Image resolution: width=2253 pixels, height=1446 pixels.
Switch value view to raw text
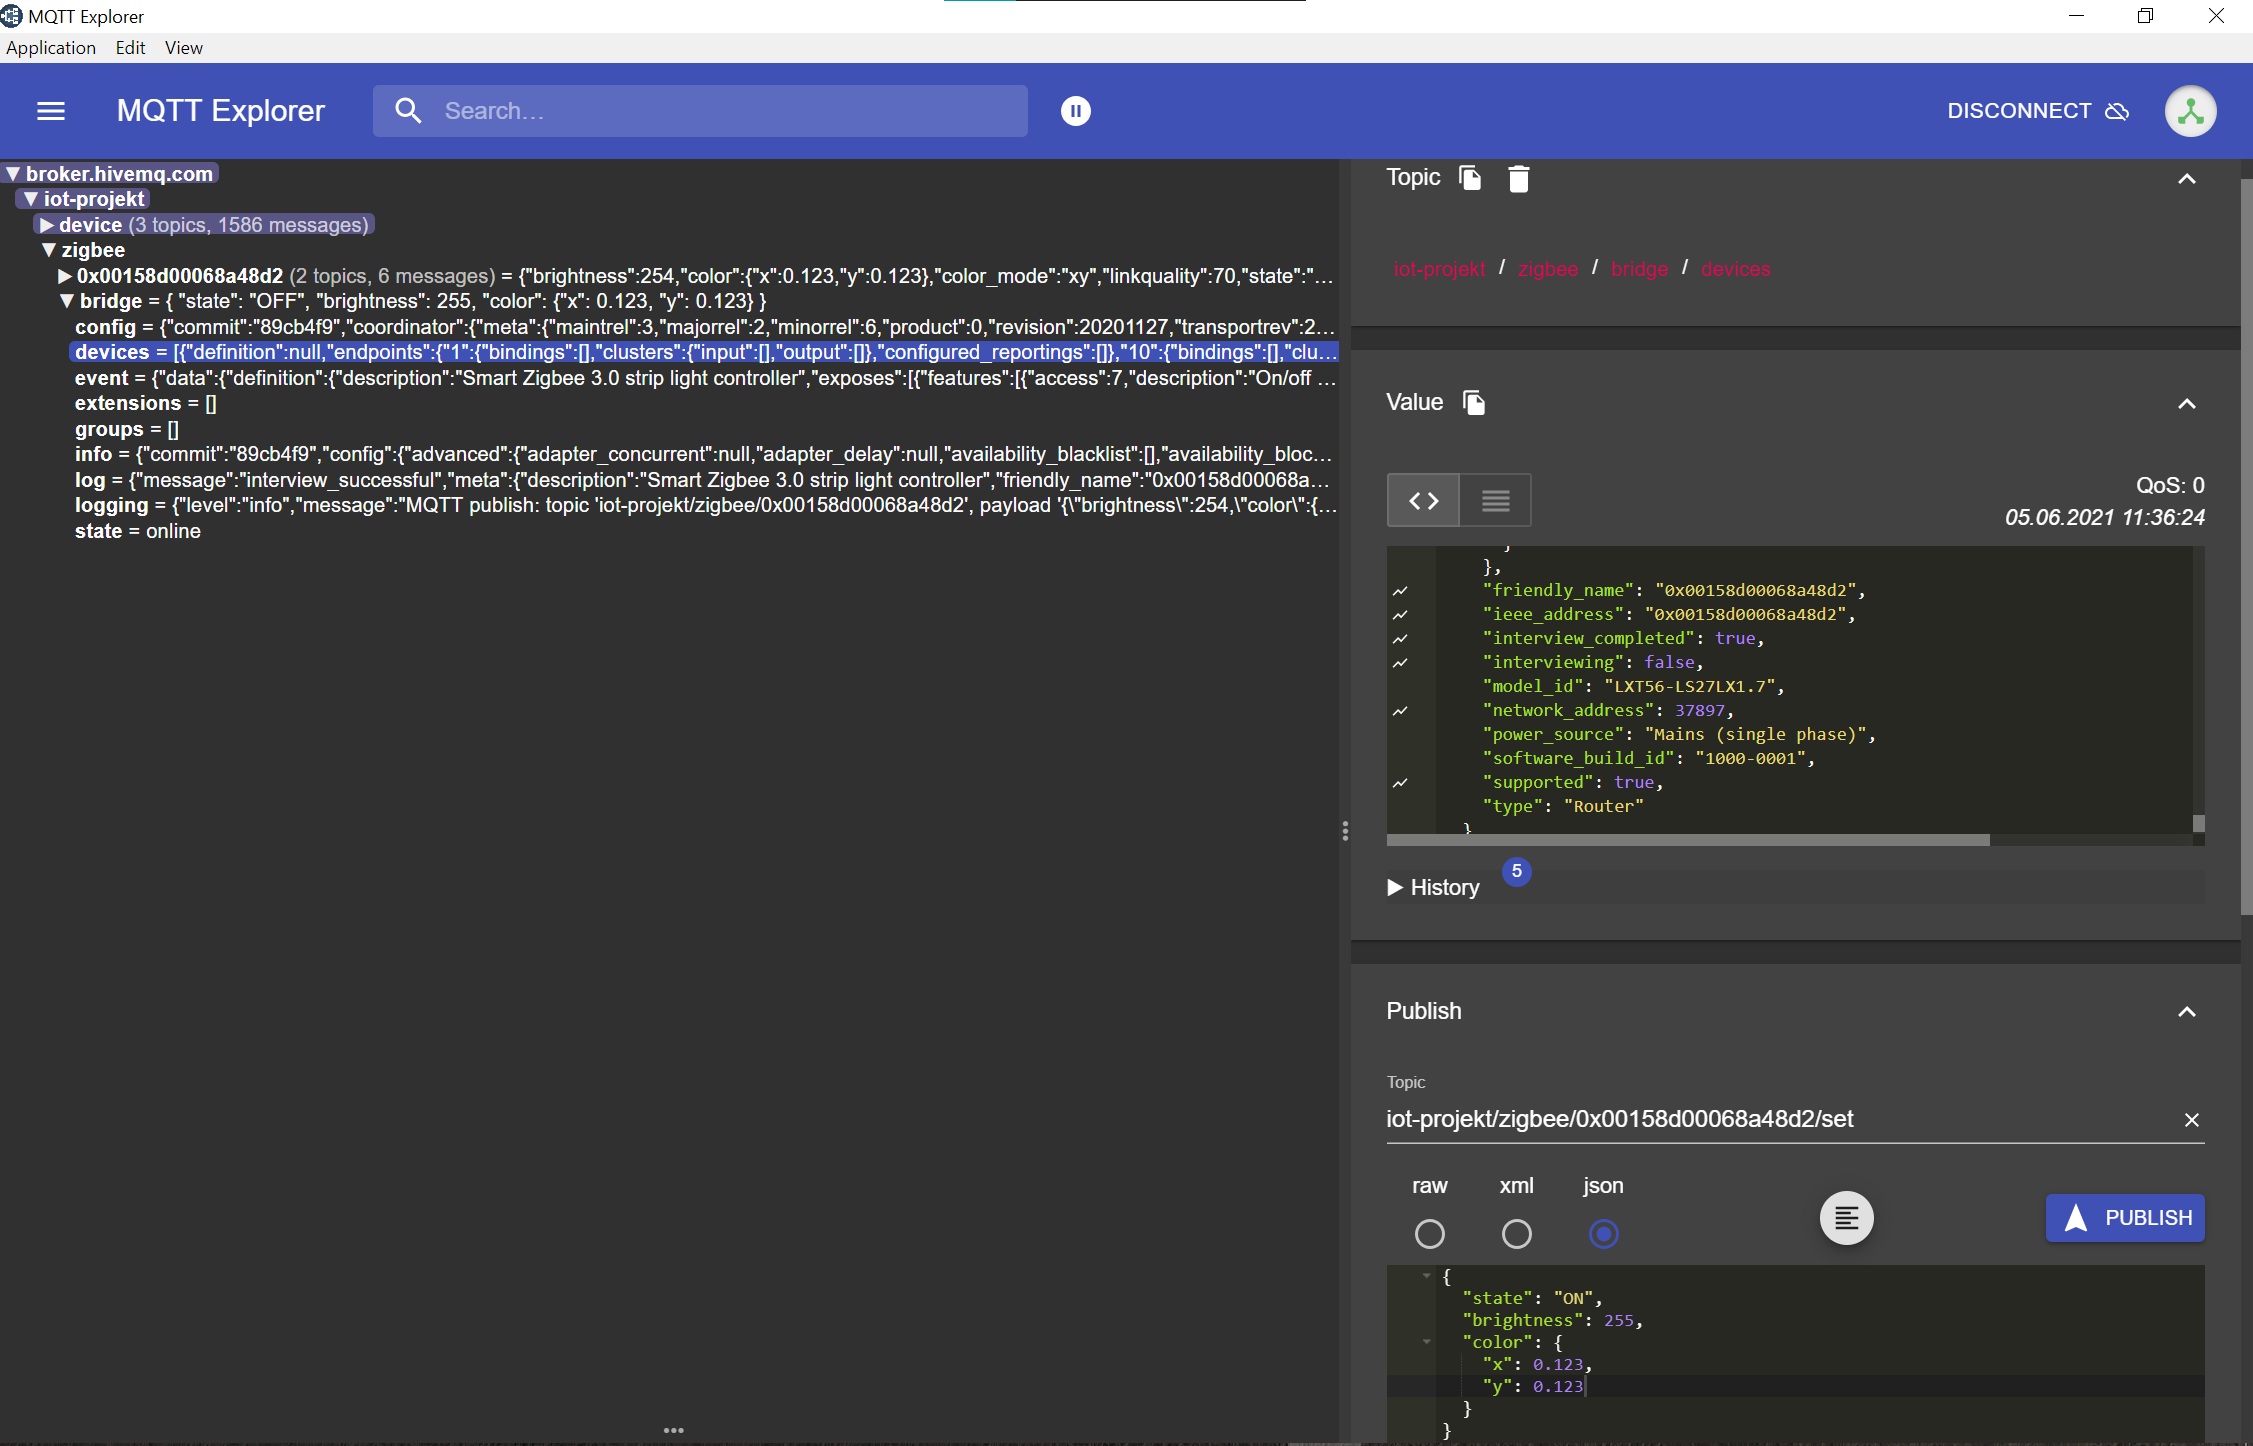point(1495,500)
